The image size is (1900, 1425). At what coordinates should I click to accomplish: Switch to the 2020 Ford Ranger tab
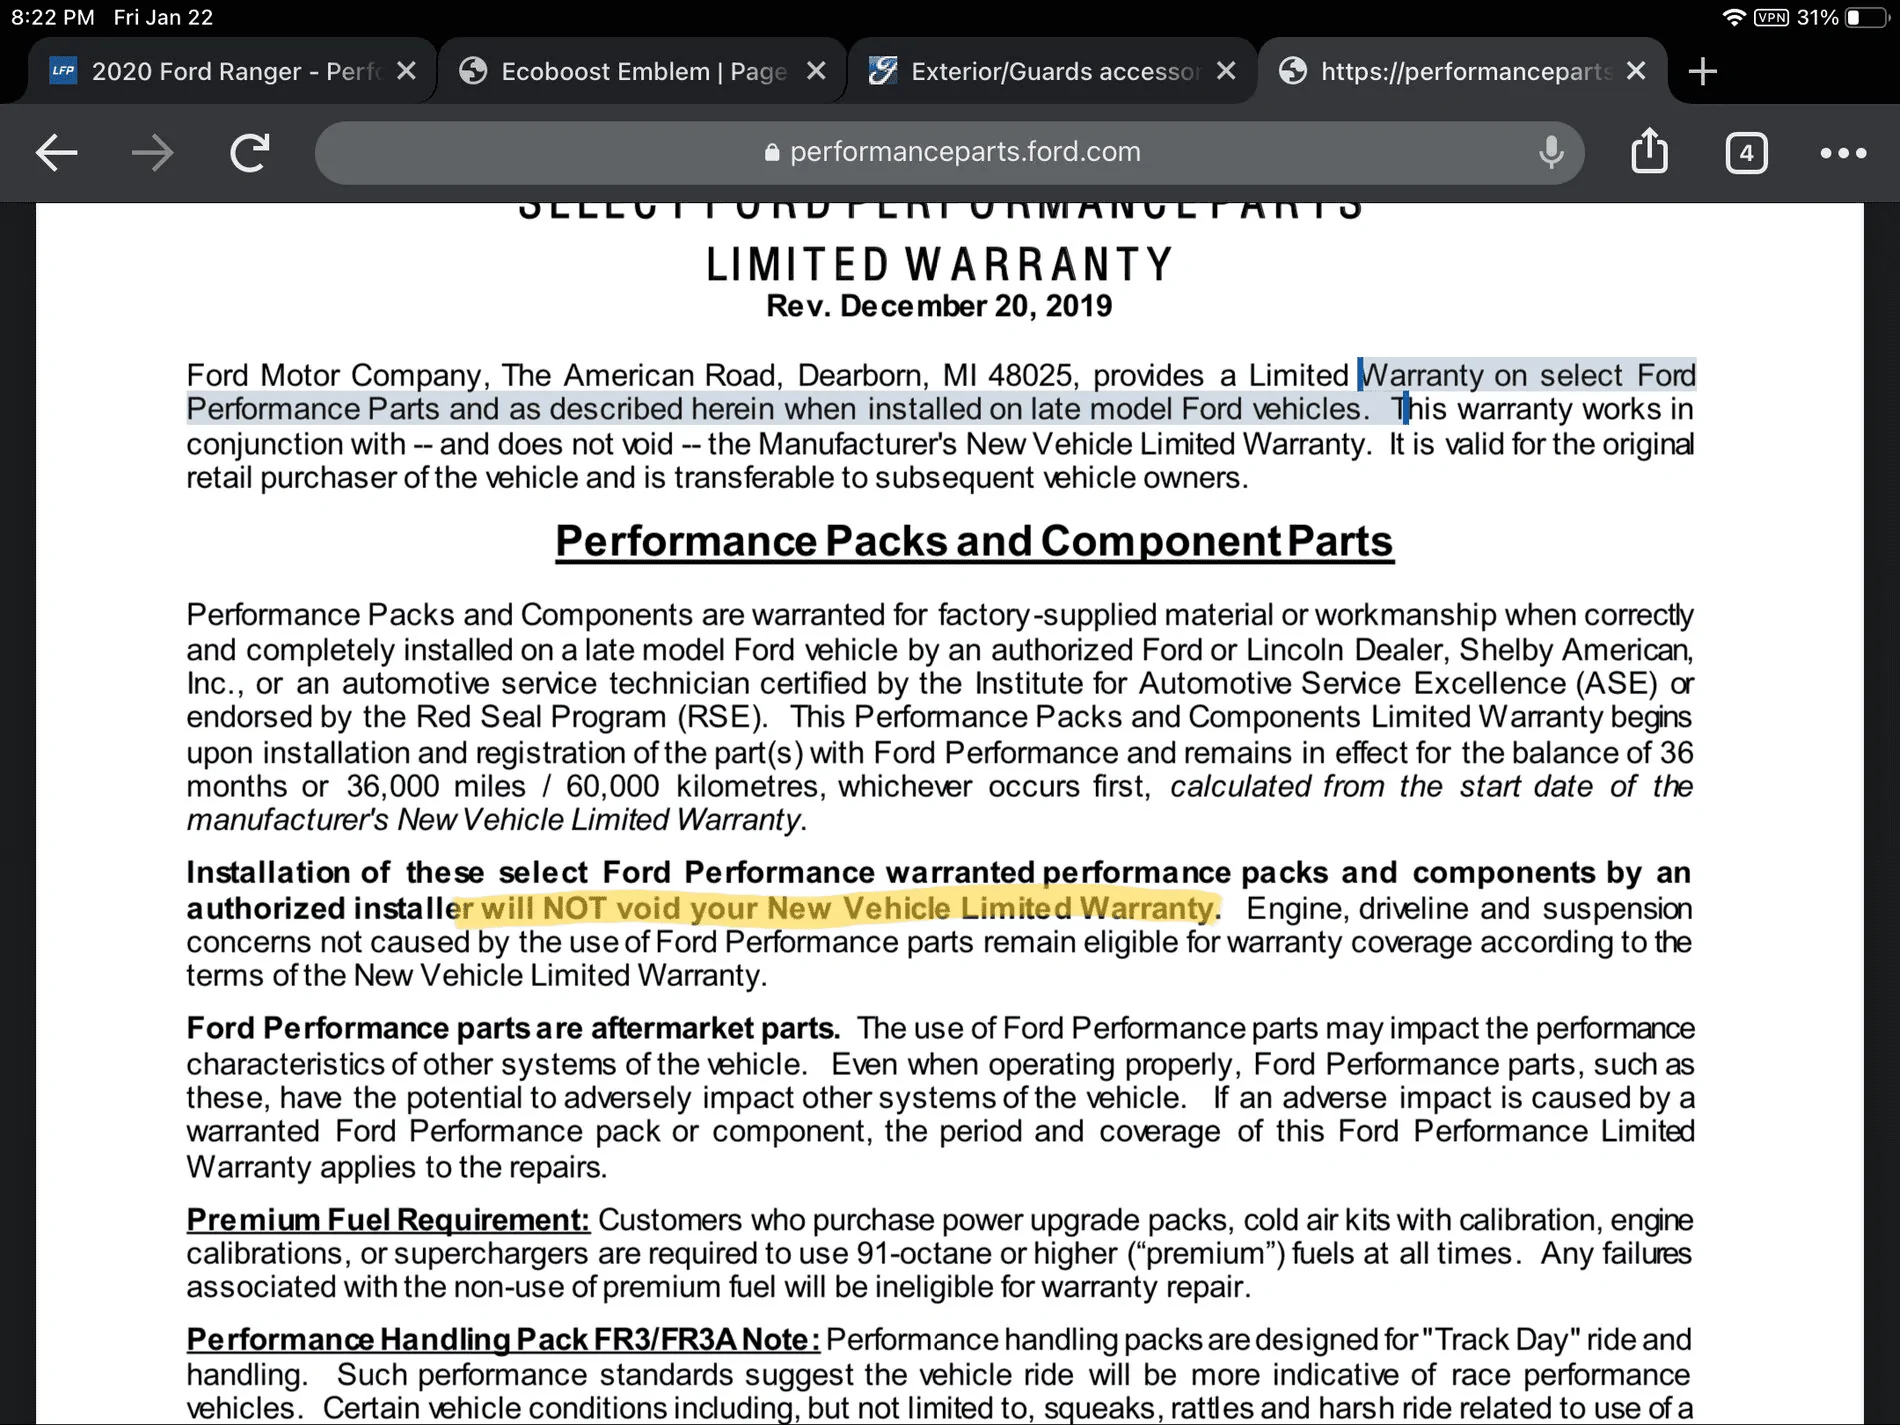[x=232, y=71]
